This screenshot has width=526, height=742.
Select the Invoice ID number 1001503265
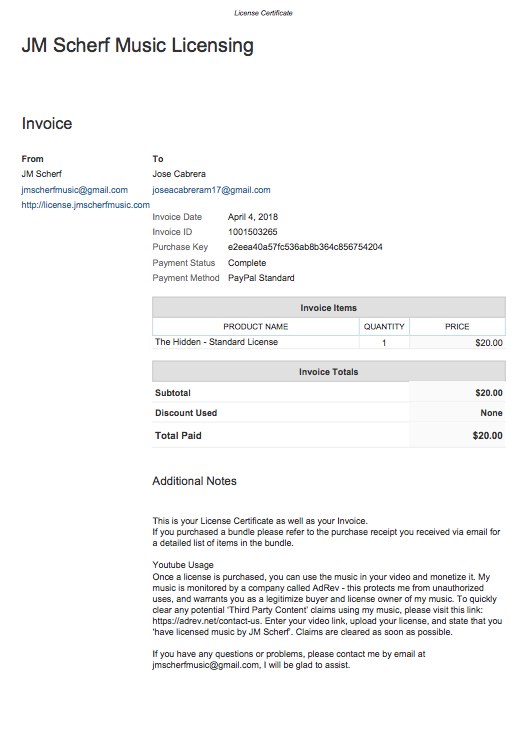(253, 232)
